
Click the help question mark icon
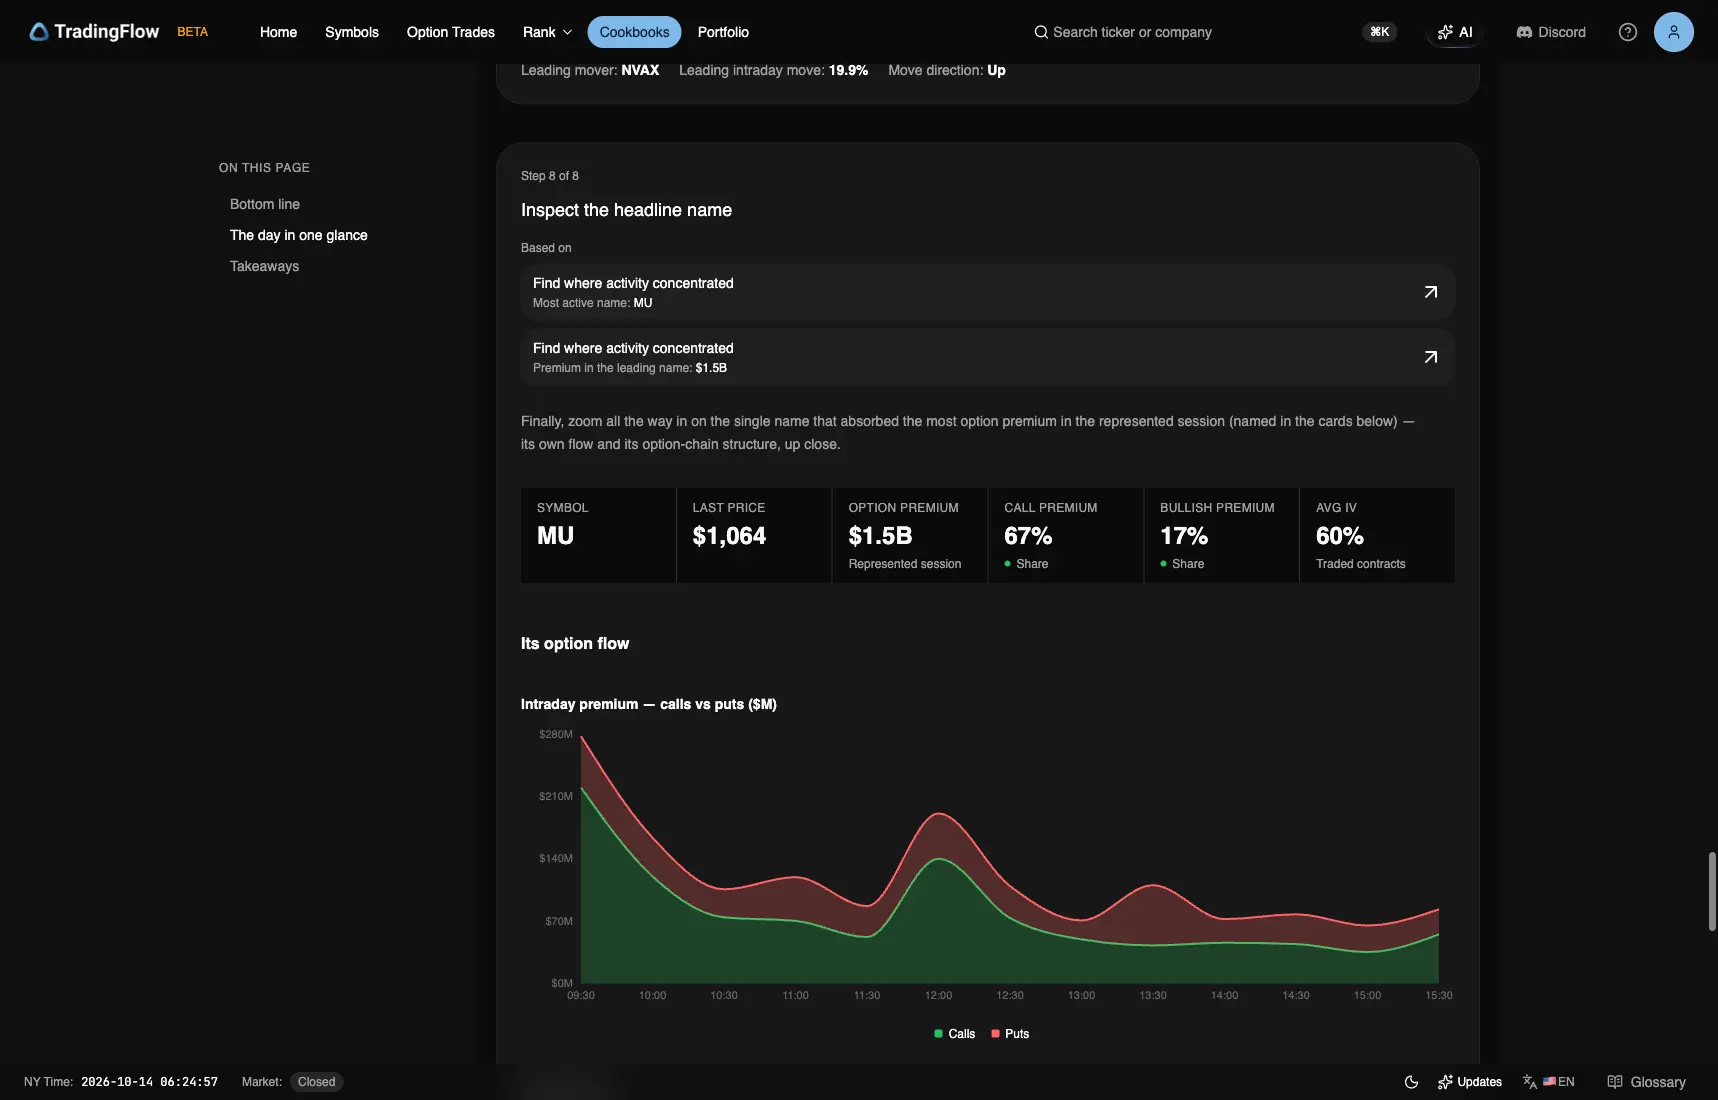click(1628, 32)
